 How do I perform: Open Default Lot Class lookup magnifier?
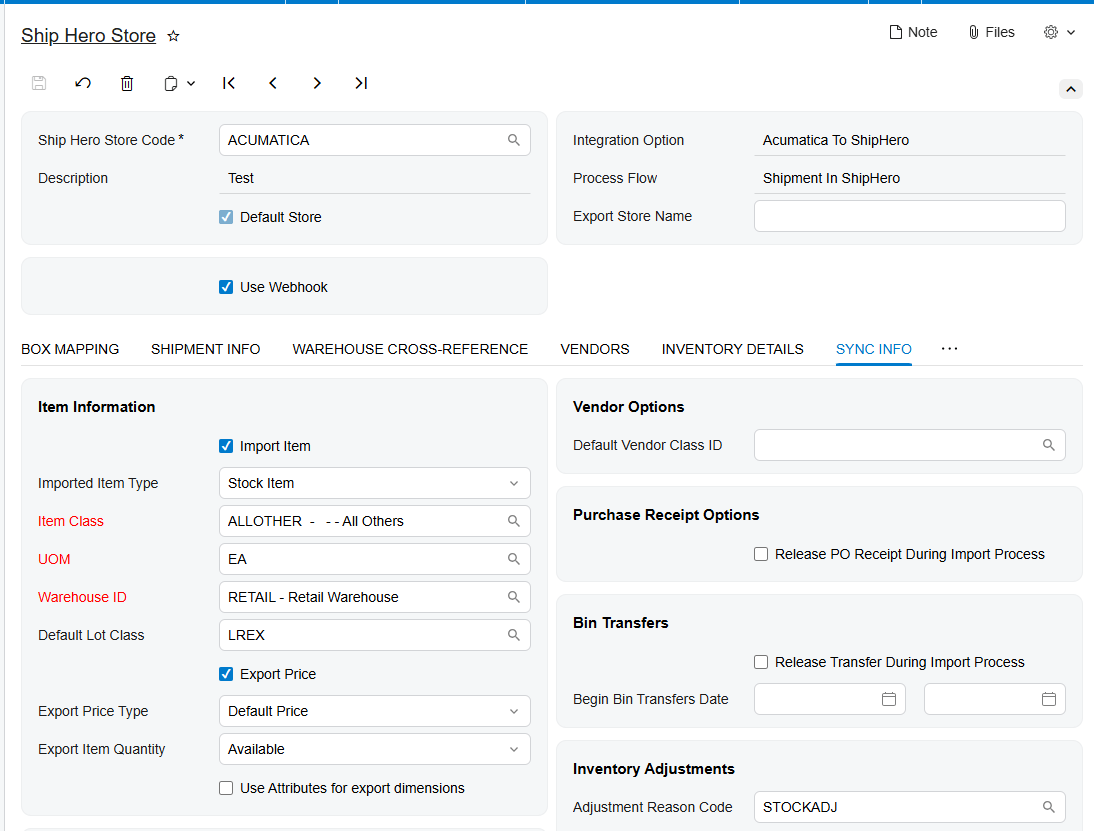click(x=514, y=635)
